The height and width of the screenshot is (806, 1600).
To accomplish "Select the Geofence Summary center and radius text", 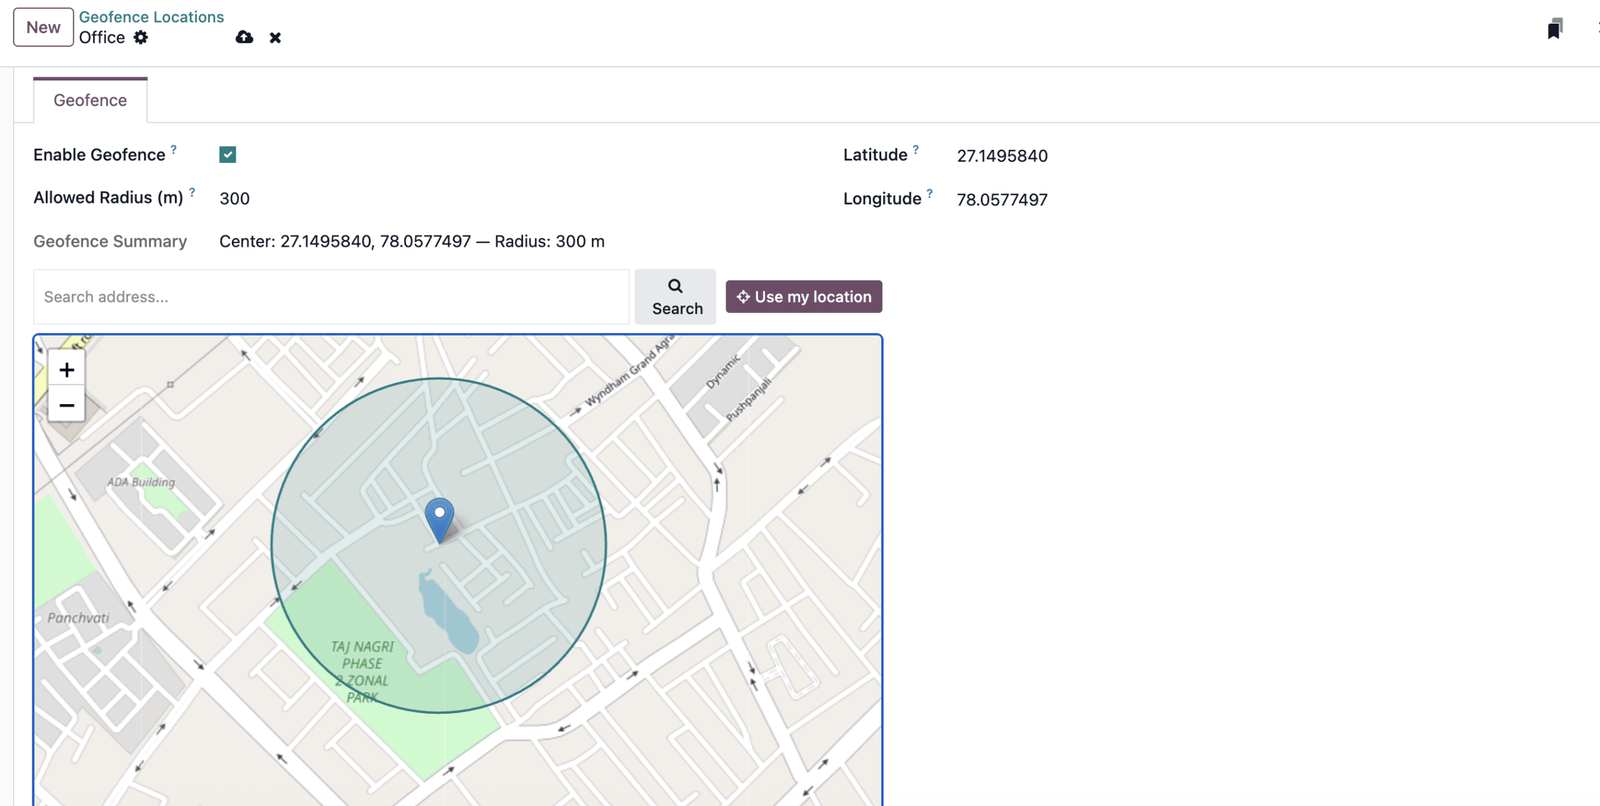I will pos(412,241).
